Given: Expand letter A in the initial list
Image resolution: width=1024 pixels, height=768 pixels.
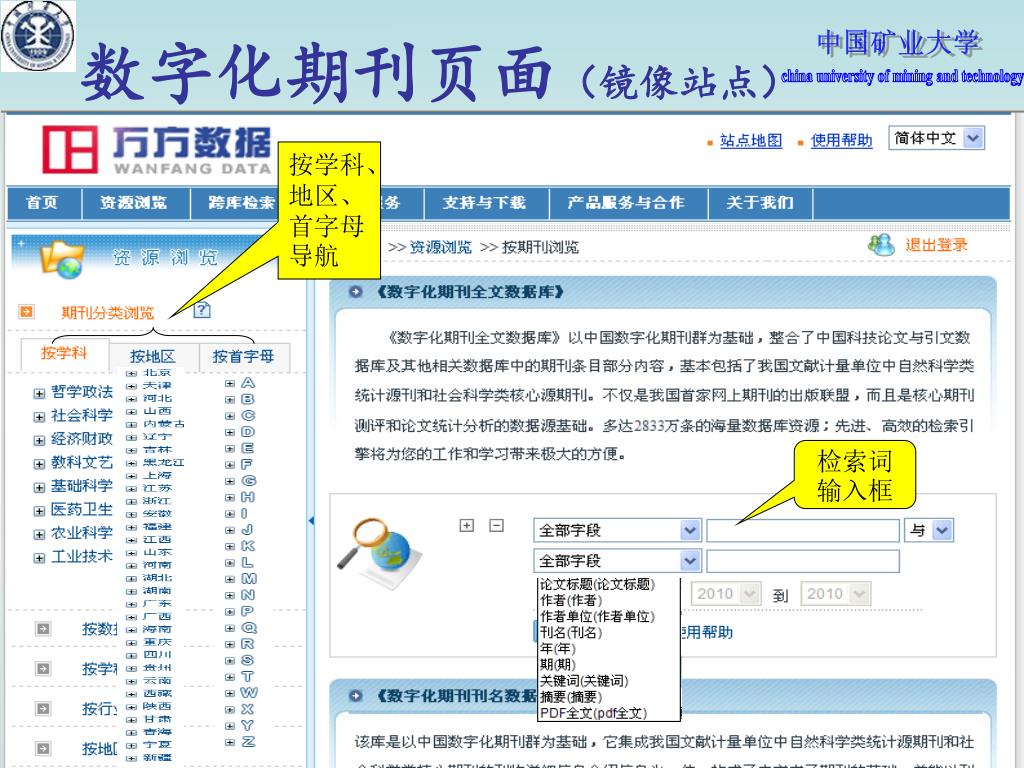Looking at the screenshot, I should pos(230,383).
